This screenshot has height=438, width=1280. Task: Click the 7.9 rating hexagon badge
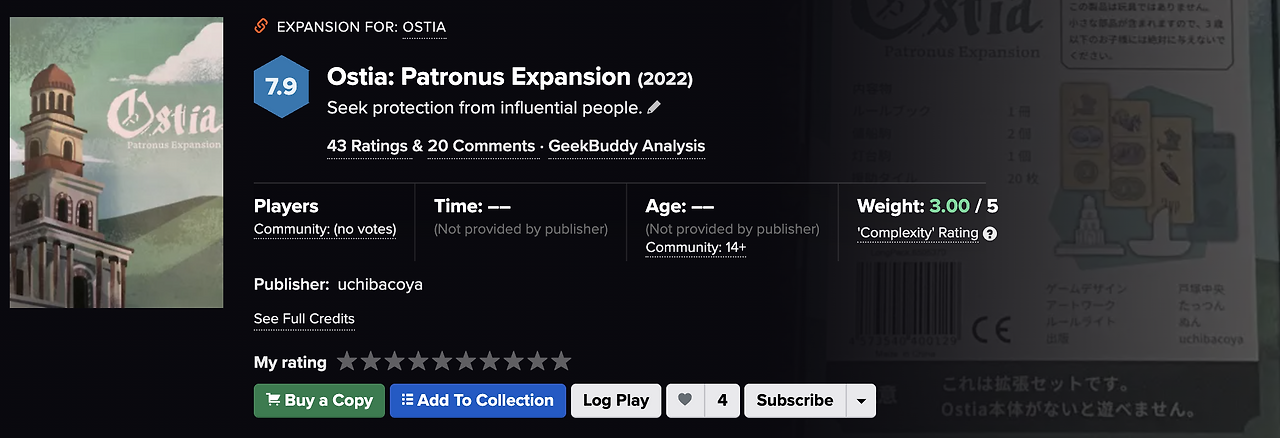(282, 87)
